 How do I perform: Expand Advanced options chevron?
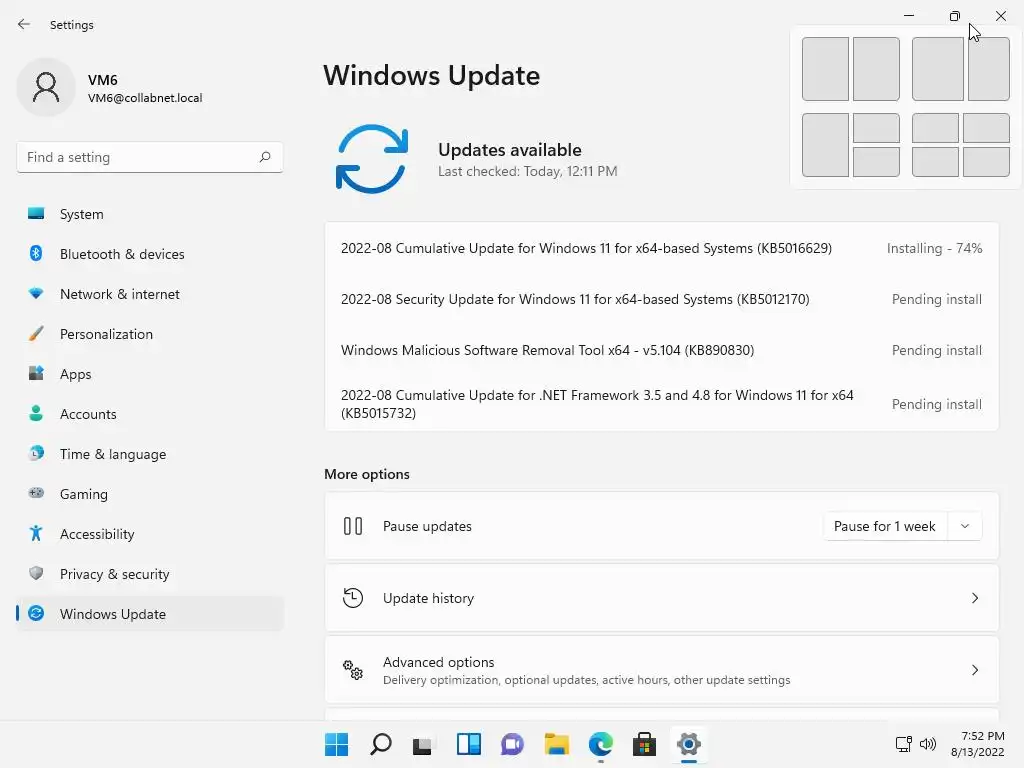(x=974, y=670)
